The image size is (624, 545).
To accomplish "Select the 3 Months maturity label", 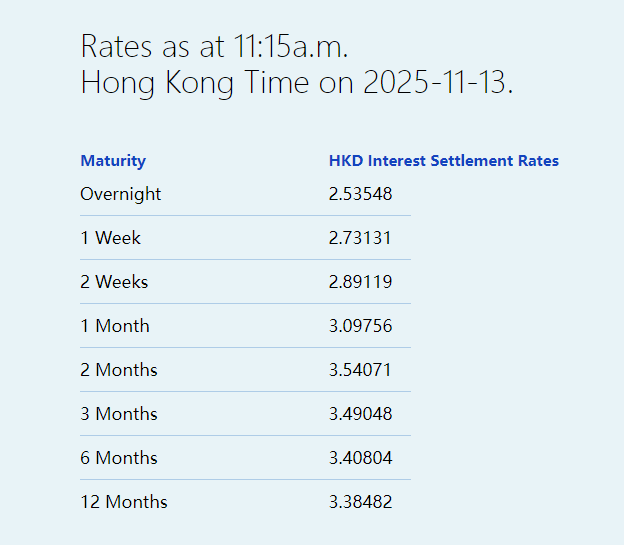I will (119, 414).
